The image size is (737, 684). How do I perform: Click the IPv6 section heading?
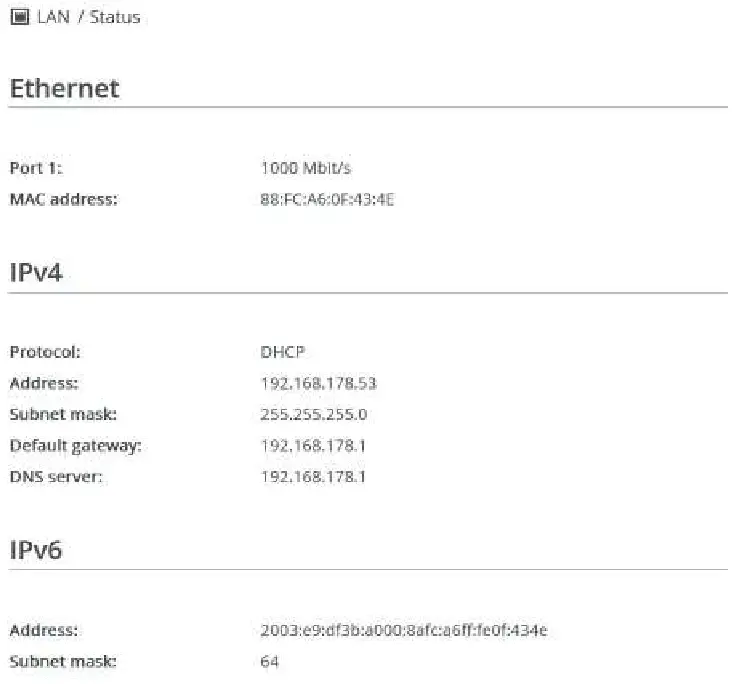click(x=36, y=550)
